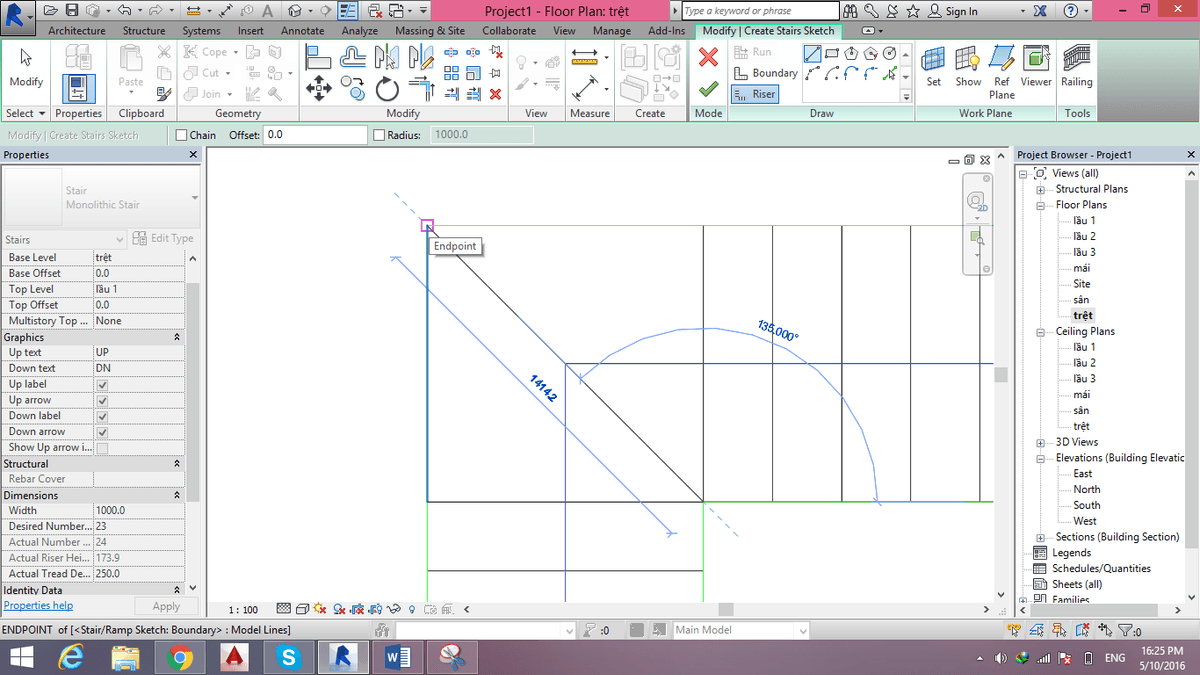This screenshot has height=675, width=1200.
Task: Click the red Cancel Edit Mode X
Action: click(708, 58)
